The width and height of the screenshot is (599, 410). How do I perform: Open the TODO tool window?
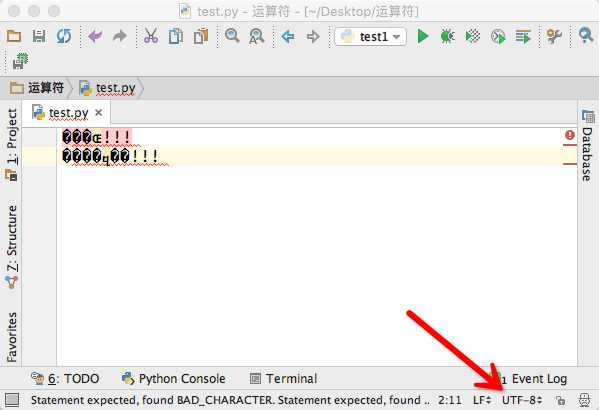coord(65,379)
